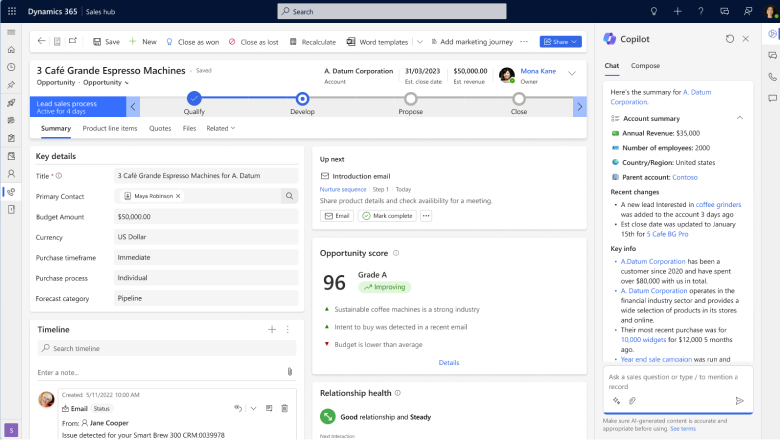Delete the email with trash icon
The height and width of the screenshot is (440, 780).
click(x=285, y=408)
